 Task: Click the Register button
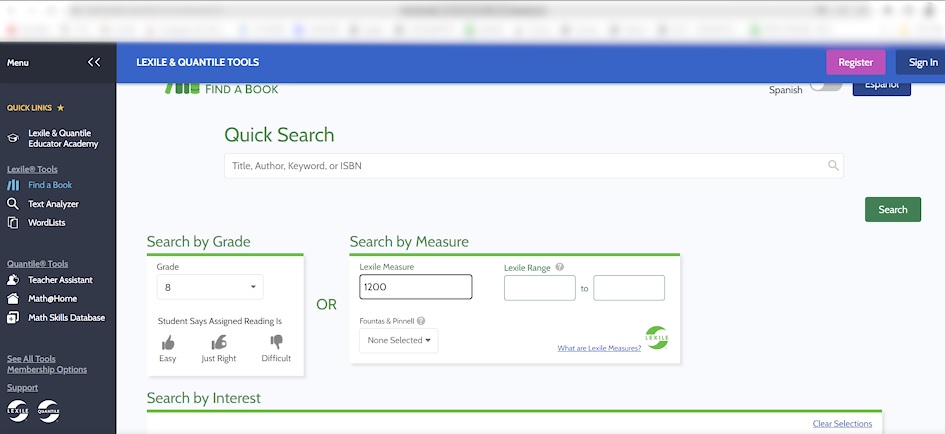[855, 62]
